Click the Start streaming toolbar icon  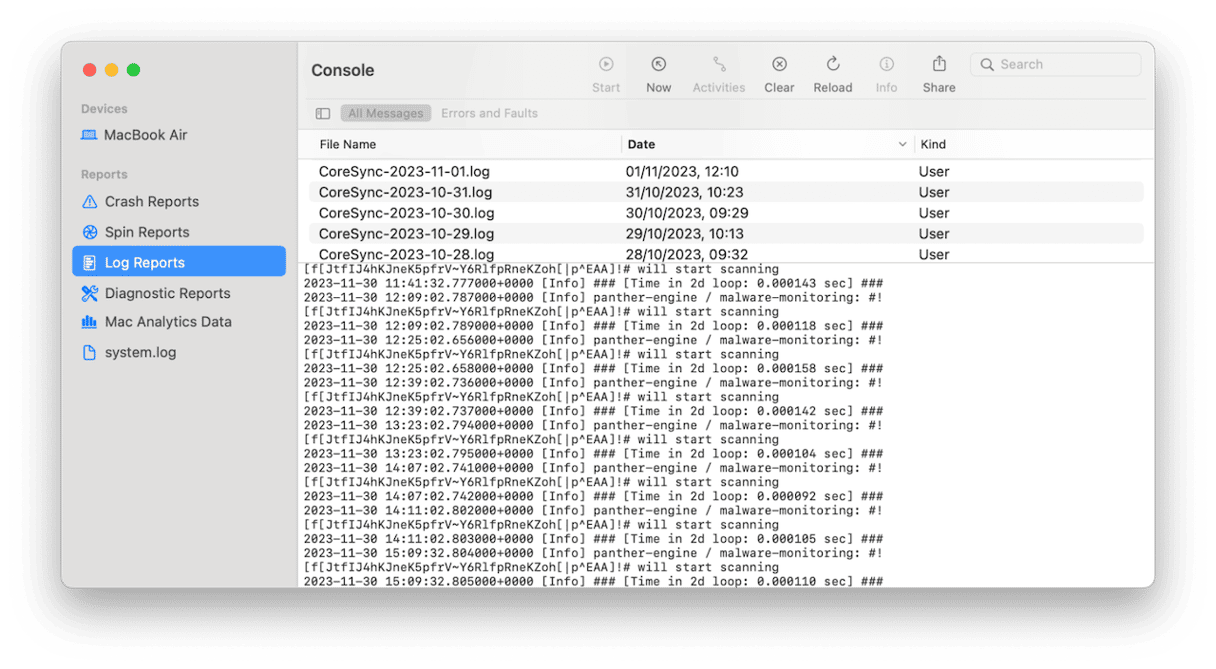(606, 64)
